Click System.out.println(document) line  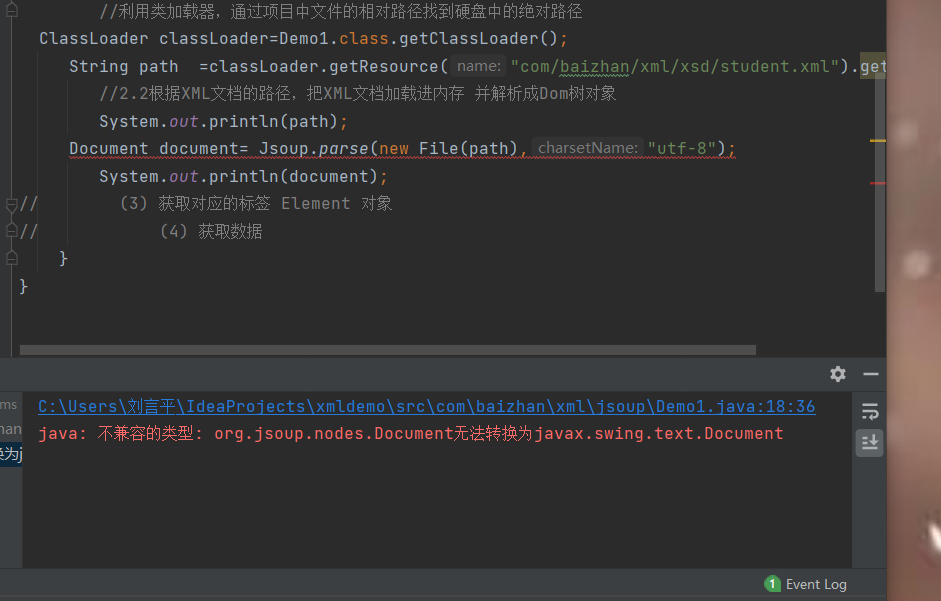pos(244,177)
